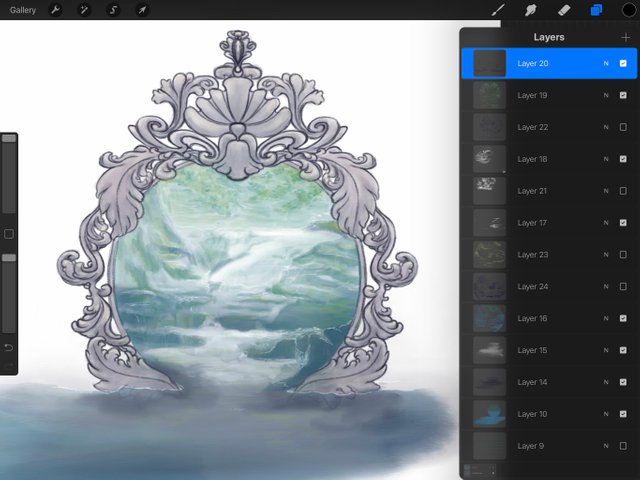The width and height of the screenshot is (640, 480).
Task: Select the row labeled Layer 21
Action: [x=549, y=191]
